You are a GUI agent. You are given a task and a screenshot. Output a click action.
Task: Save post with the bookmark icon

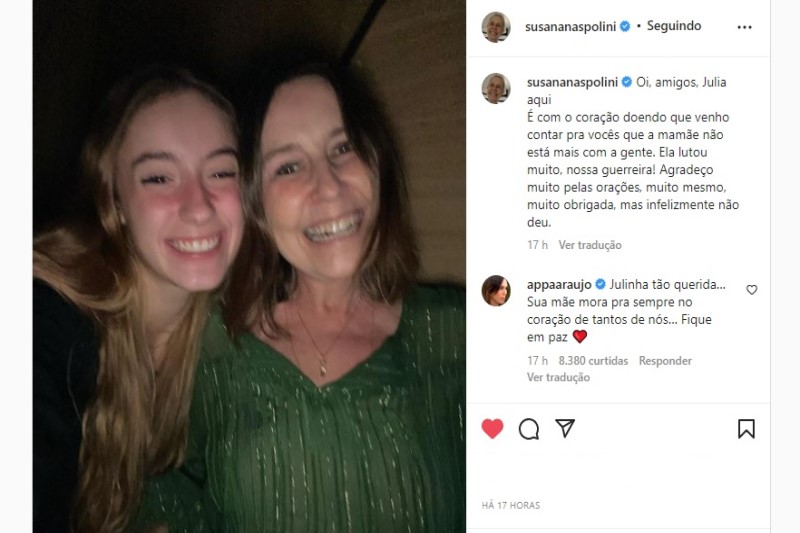point(746,429)
